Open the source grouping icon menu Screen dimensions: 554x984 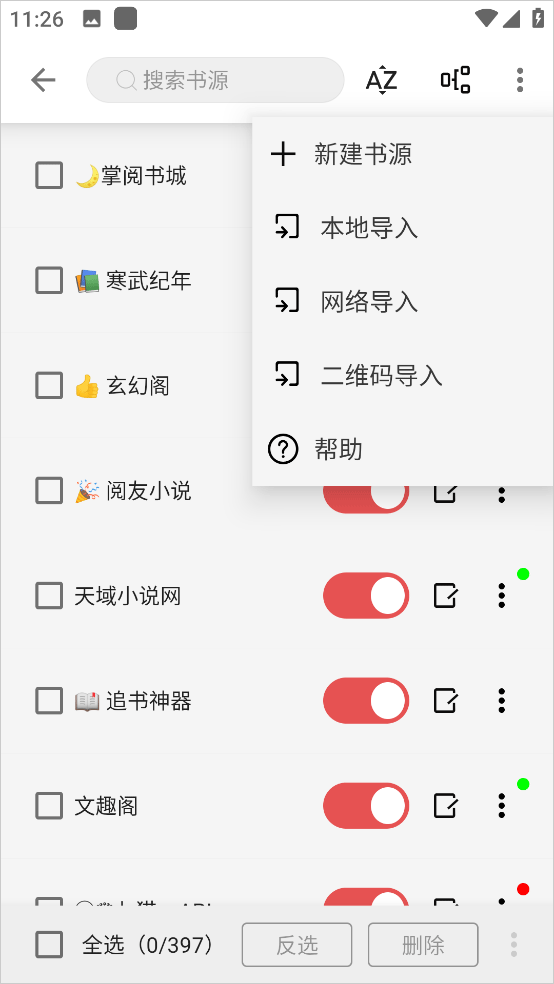point(455,80)
